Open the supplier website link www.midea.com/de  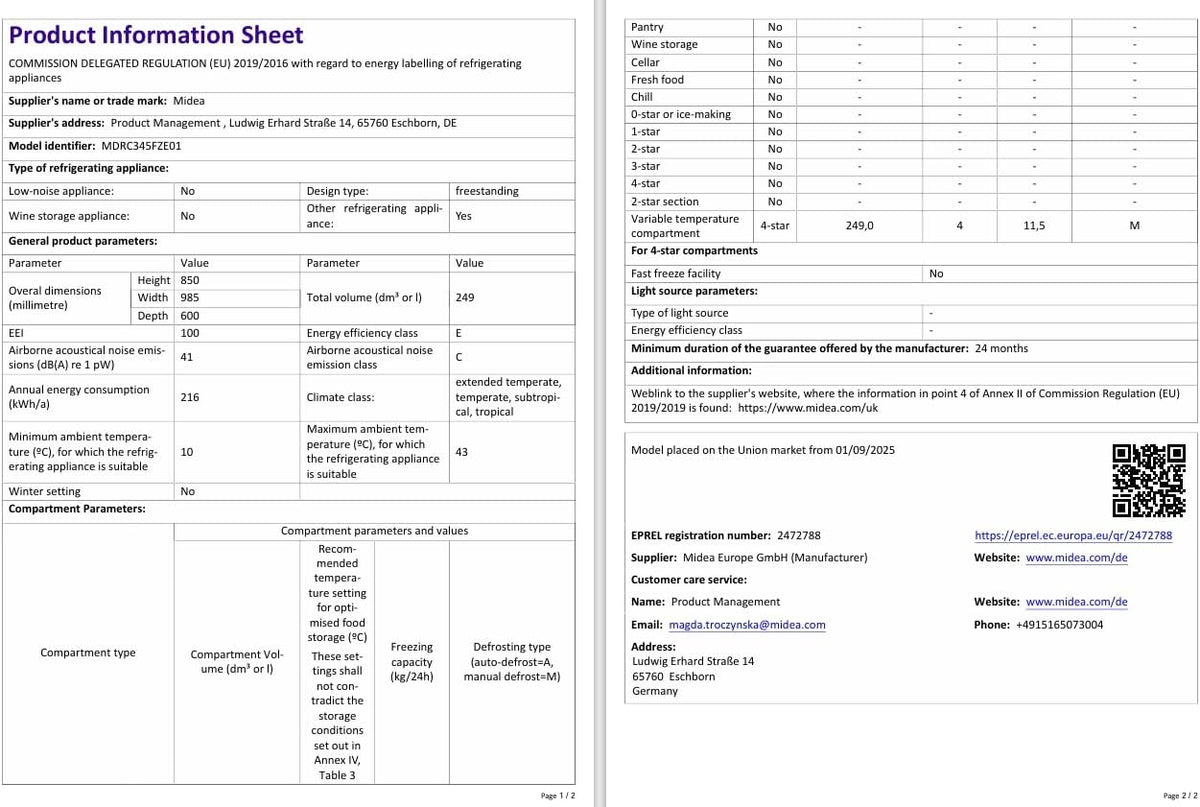(1077, 557)
